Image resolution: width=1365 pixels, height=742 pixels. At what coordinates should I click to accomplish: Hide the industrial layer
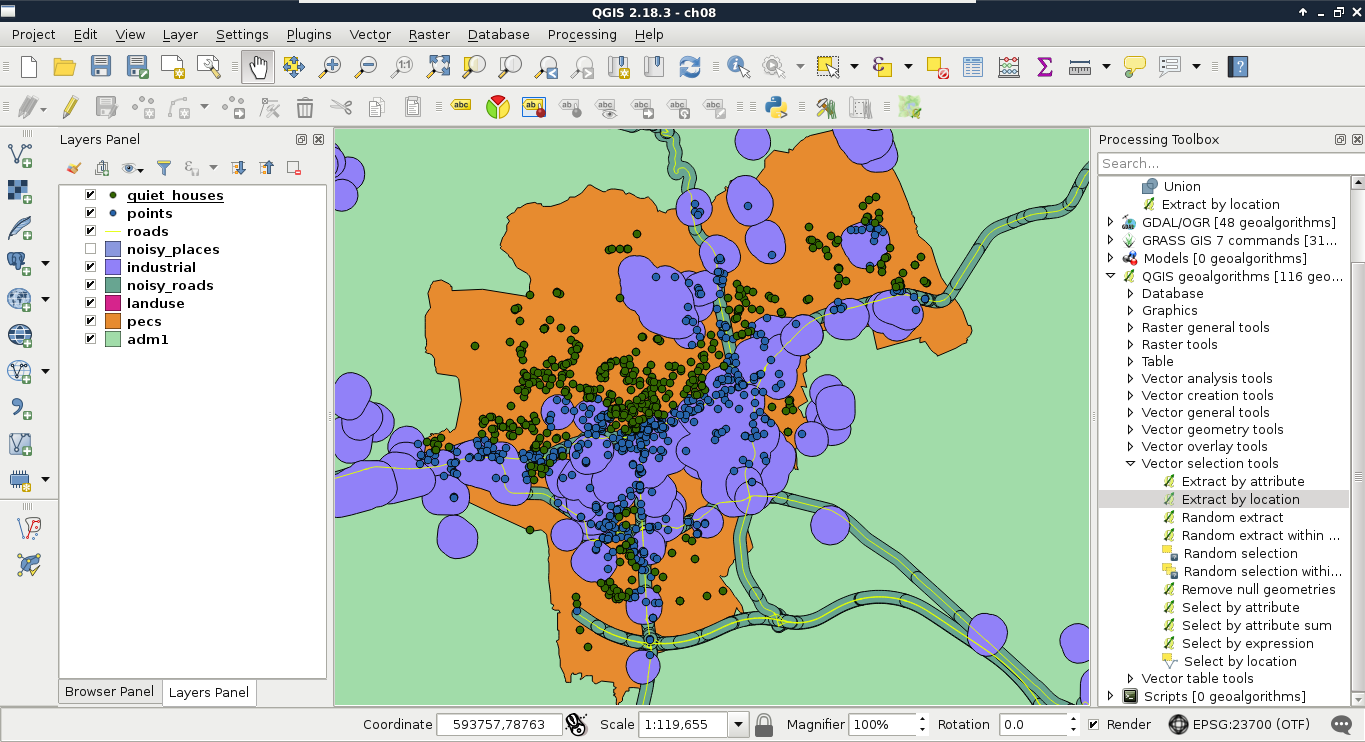91,267
